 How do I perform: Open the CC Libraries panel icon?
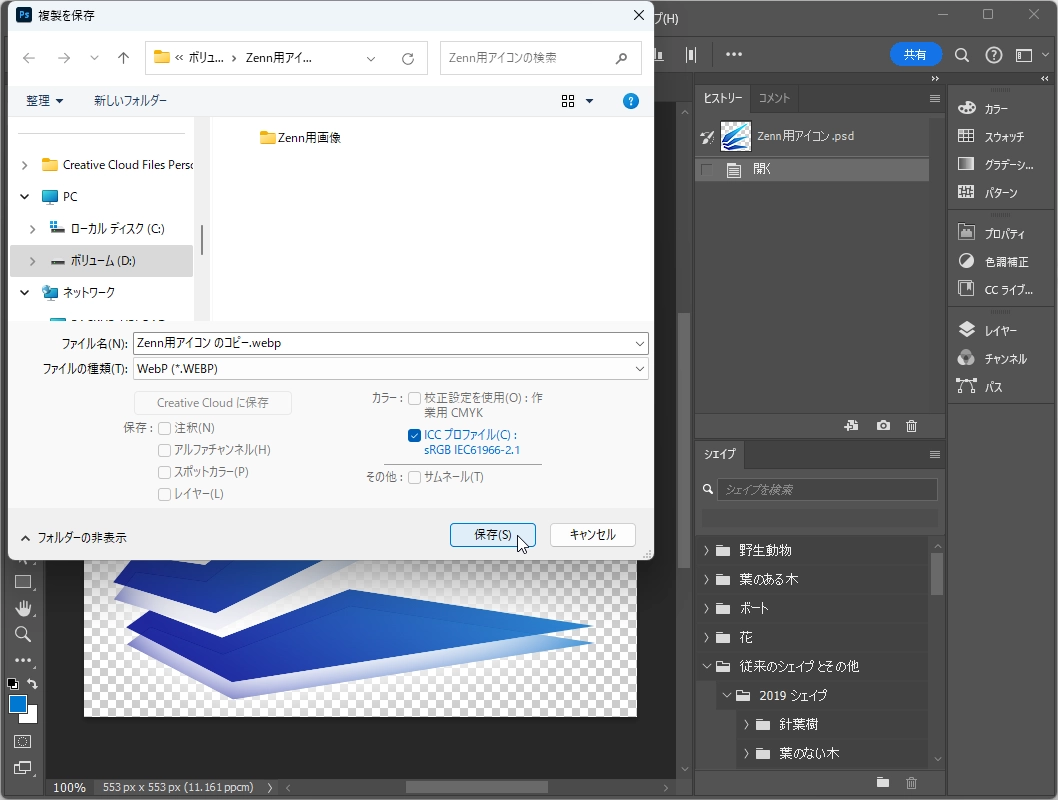966,289
